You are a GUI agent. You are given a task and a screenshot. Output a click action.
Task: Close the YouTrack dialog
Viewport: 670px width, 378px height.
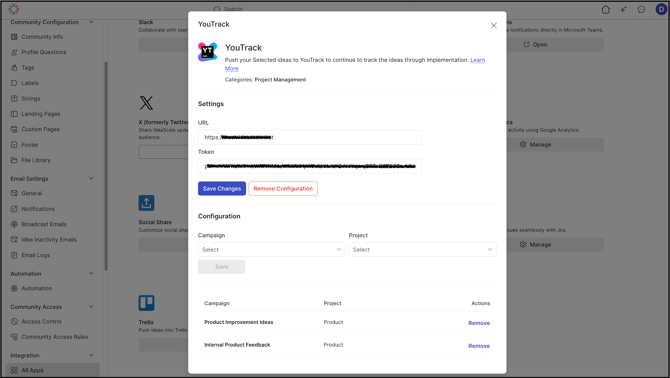click(494, 26)
